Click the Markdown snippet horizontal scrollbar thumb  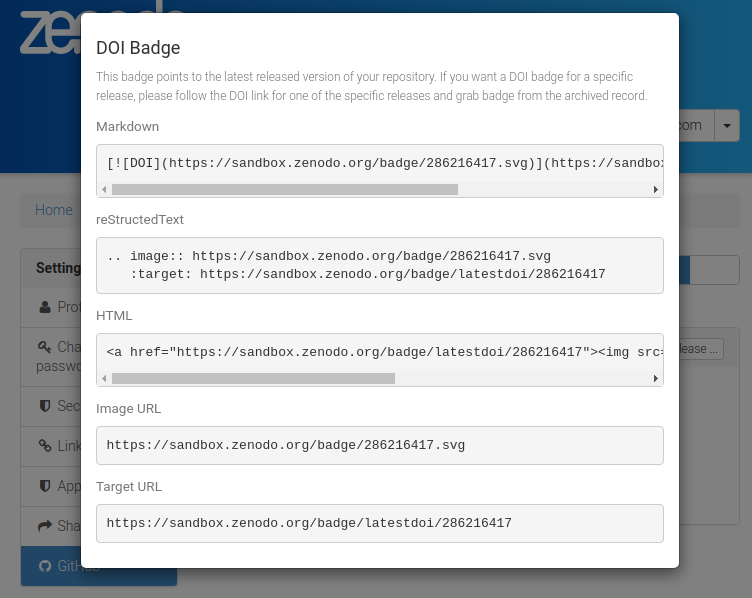click(284, 189)
